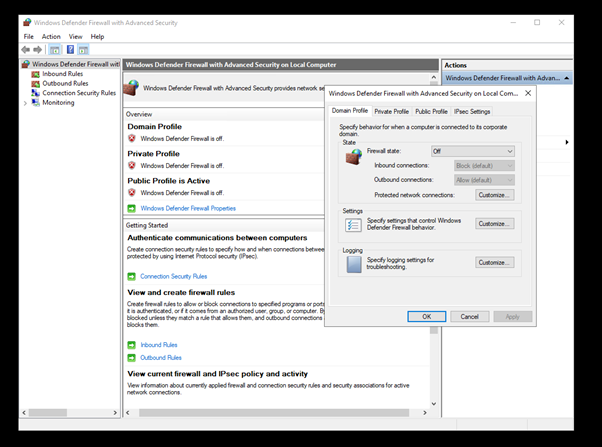Open the Inbound Rules link in Getting Started

(x=159, y=345)
